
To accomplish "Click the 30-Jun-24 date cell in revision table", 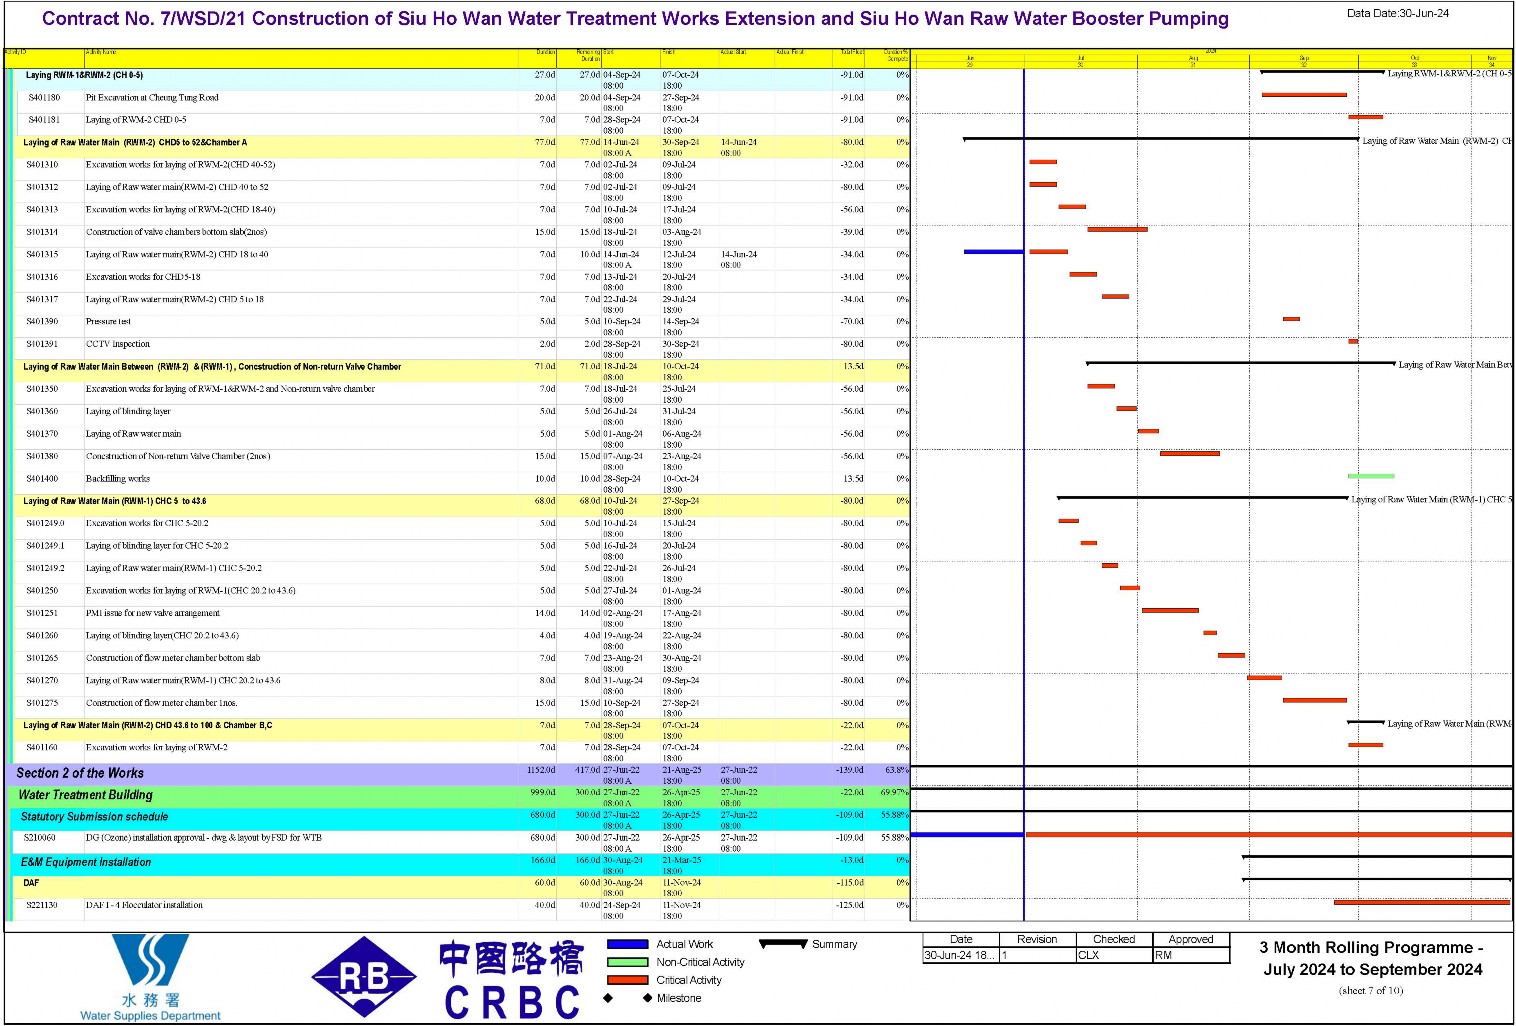I will [x=960, y=955].
